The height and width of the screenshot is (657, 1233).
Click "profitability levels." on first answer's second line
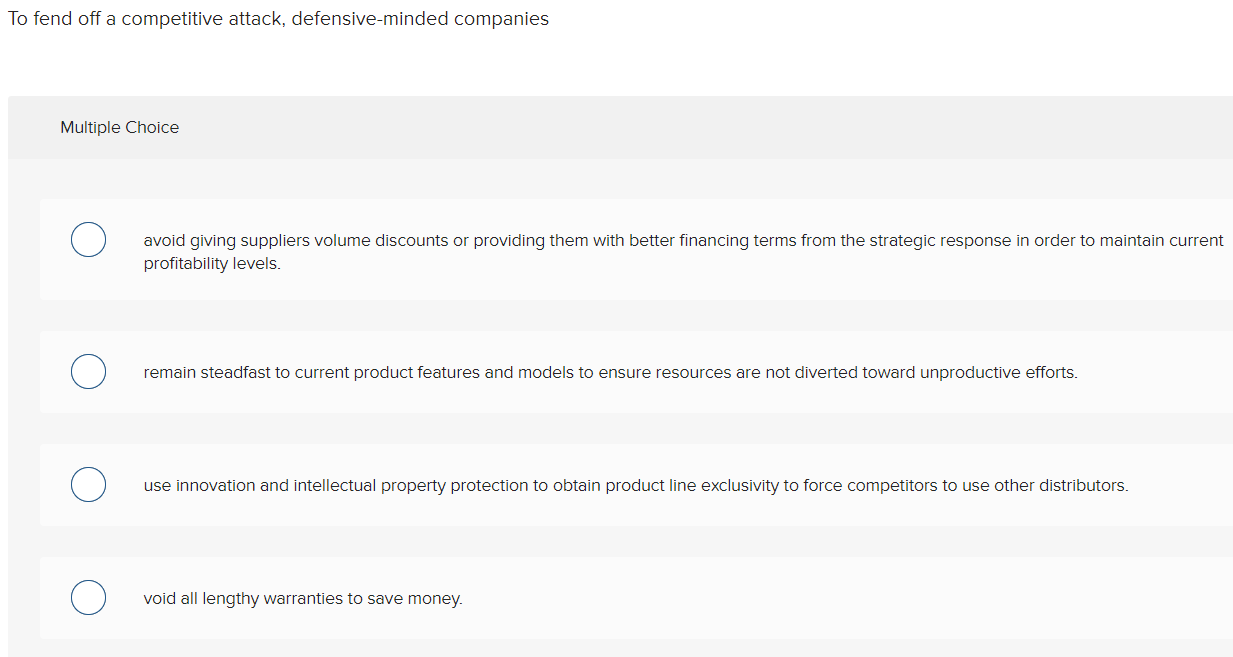[212, 265]
